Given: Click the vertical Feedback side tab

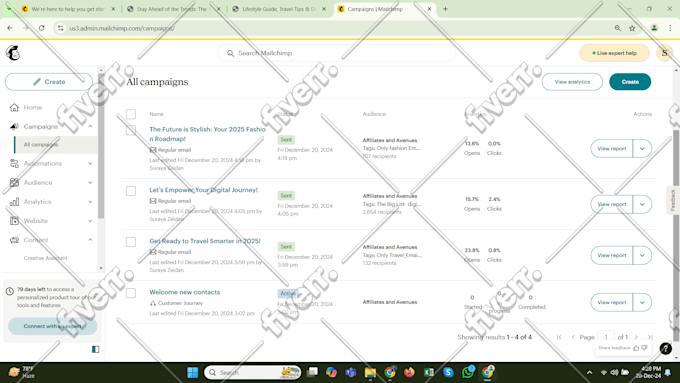Looking at the screenshot, I should [673, 200].
